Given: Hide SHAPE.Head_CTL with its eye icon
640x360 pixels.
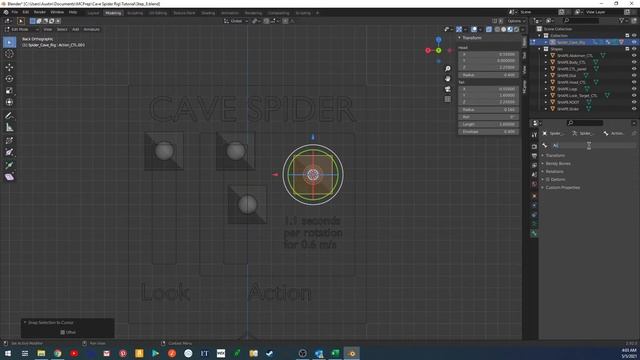Looking at the screenshot, I should point(634,82).
